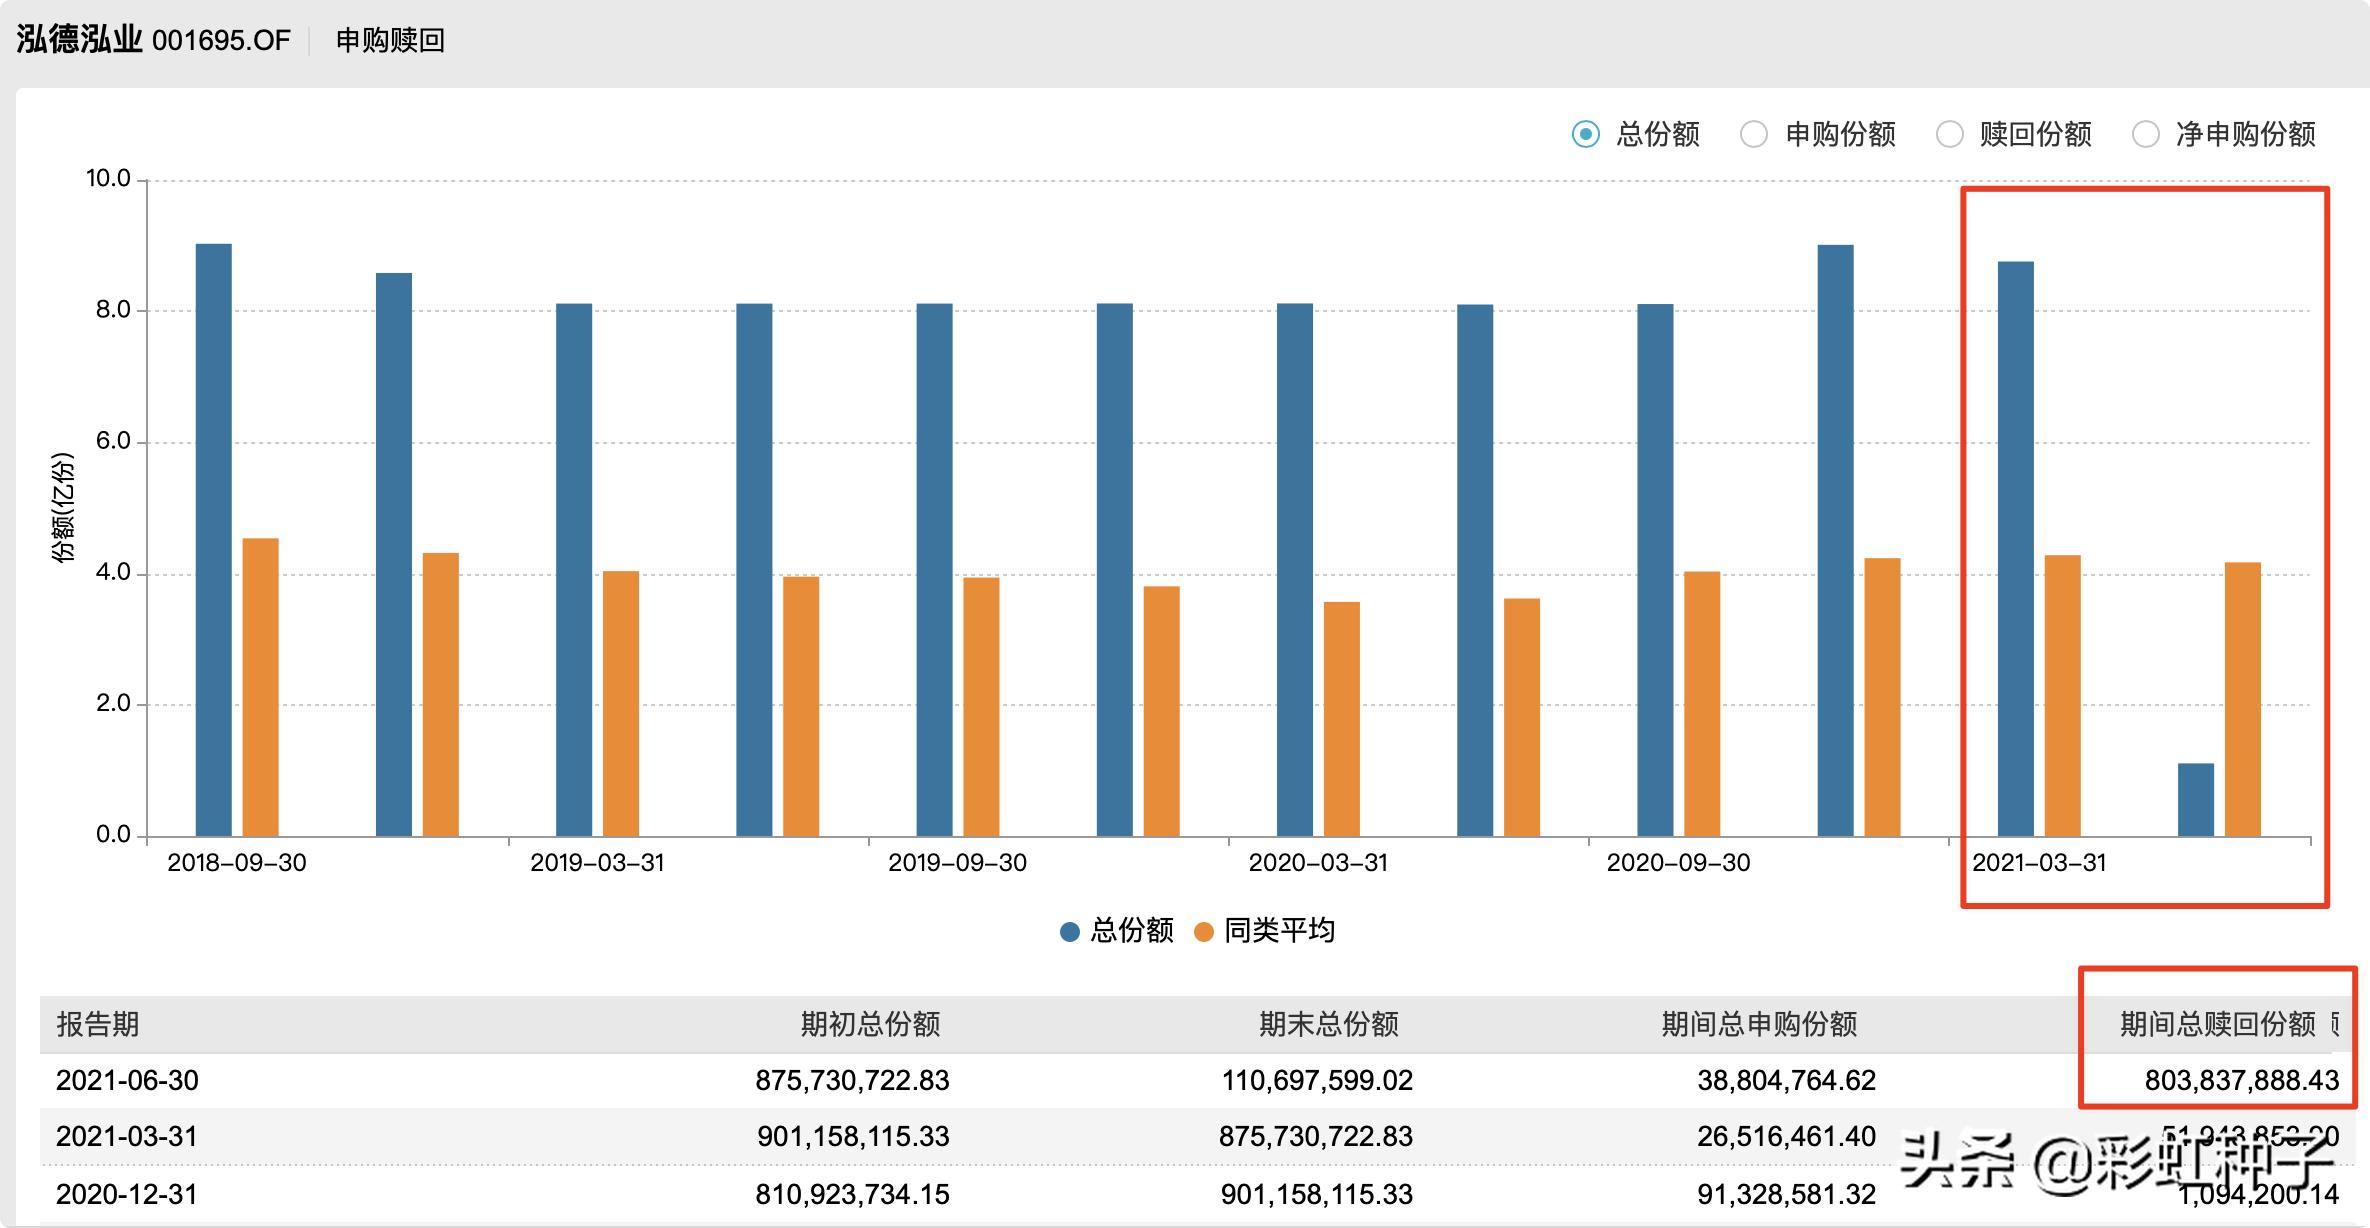Click the 2019-09-30 axis date label
2370x1228 pixels.
pyautogui.click(x=957, y=863)
